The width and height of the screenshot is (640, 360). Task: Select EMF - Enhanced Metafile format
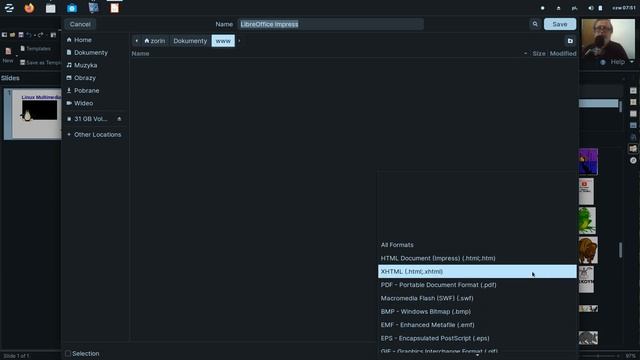pyautogui.click(x=477, y=325)
